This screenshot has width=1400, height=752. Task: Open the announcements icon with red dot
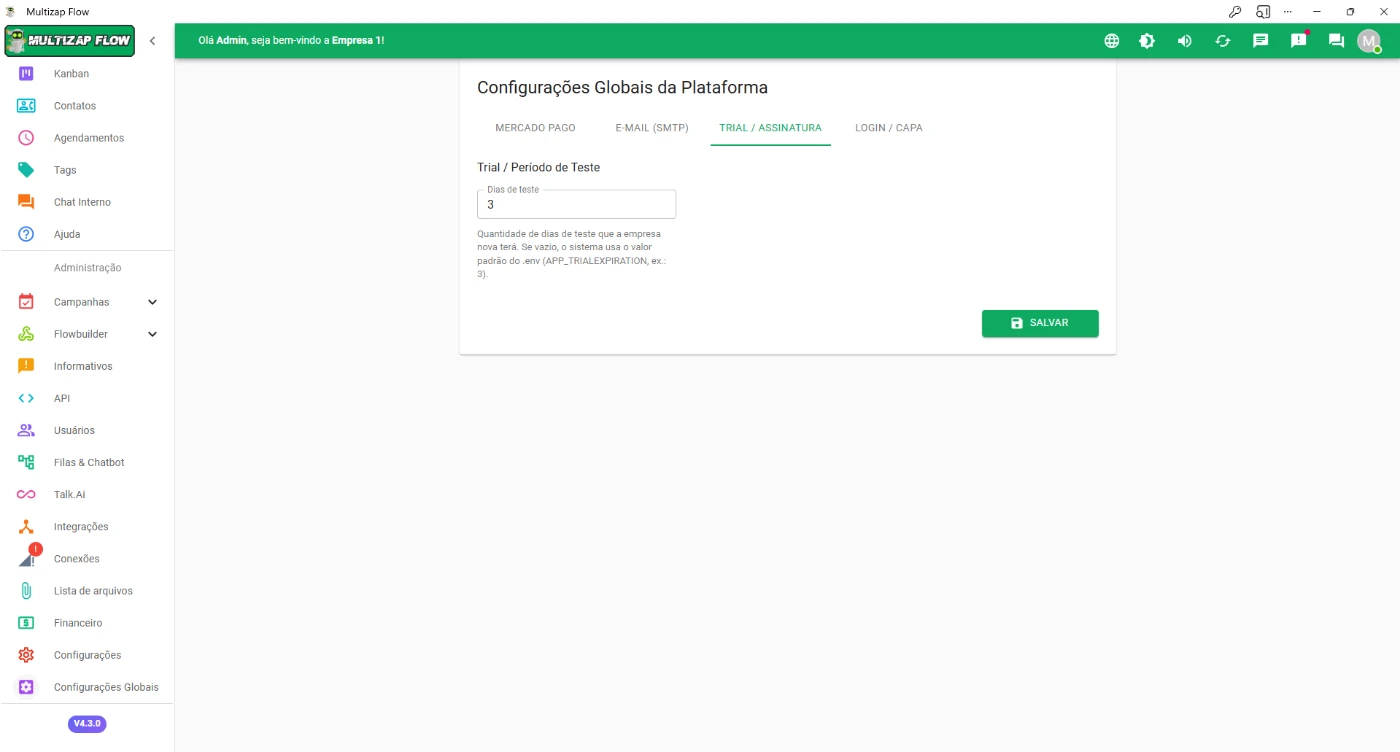[1298, 41]
